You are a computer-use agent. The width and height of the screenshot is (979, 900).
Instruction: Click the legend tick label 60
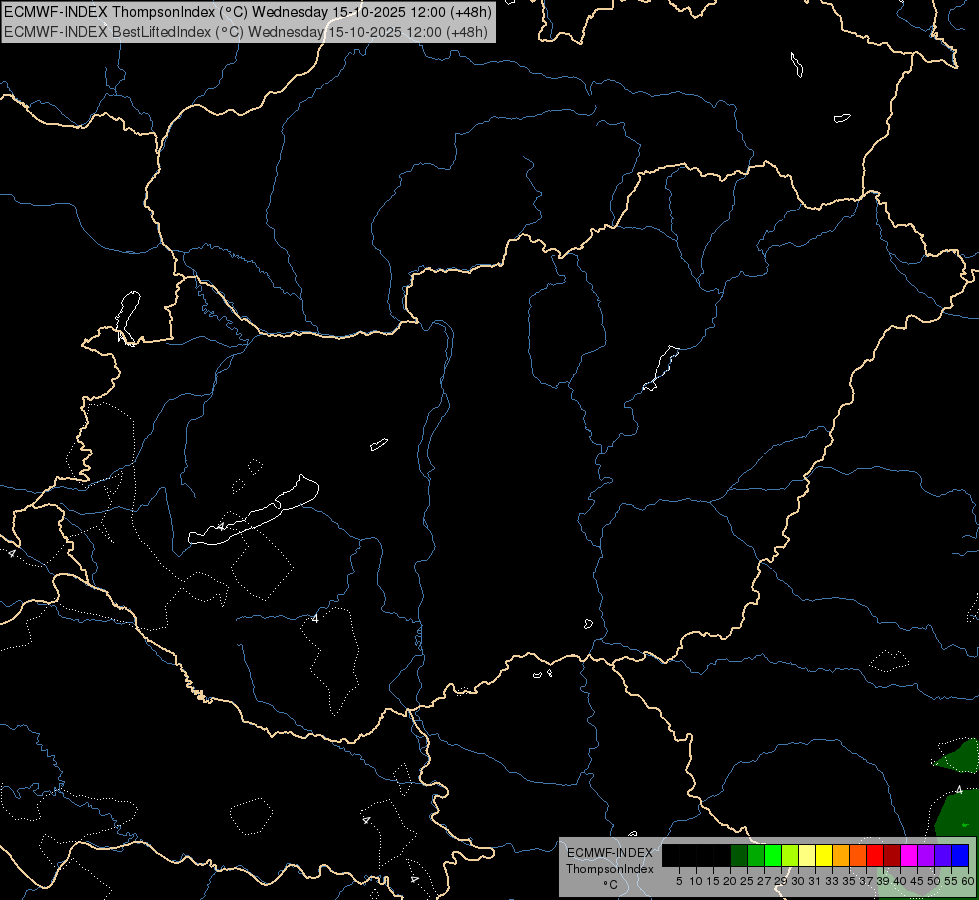point(968,881)
